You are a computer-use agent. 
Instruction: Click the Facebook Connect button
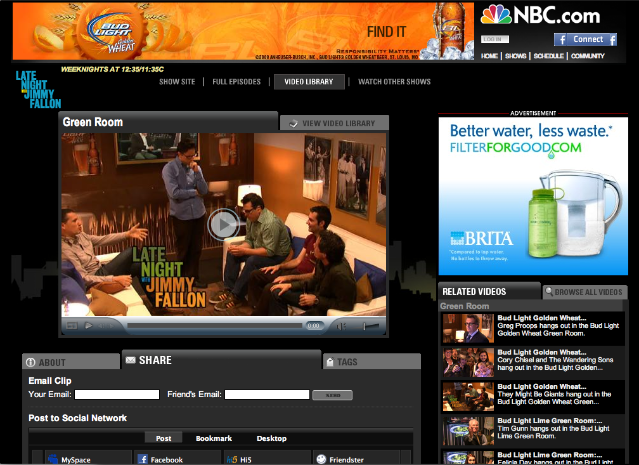coord(585,40)
